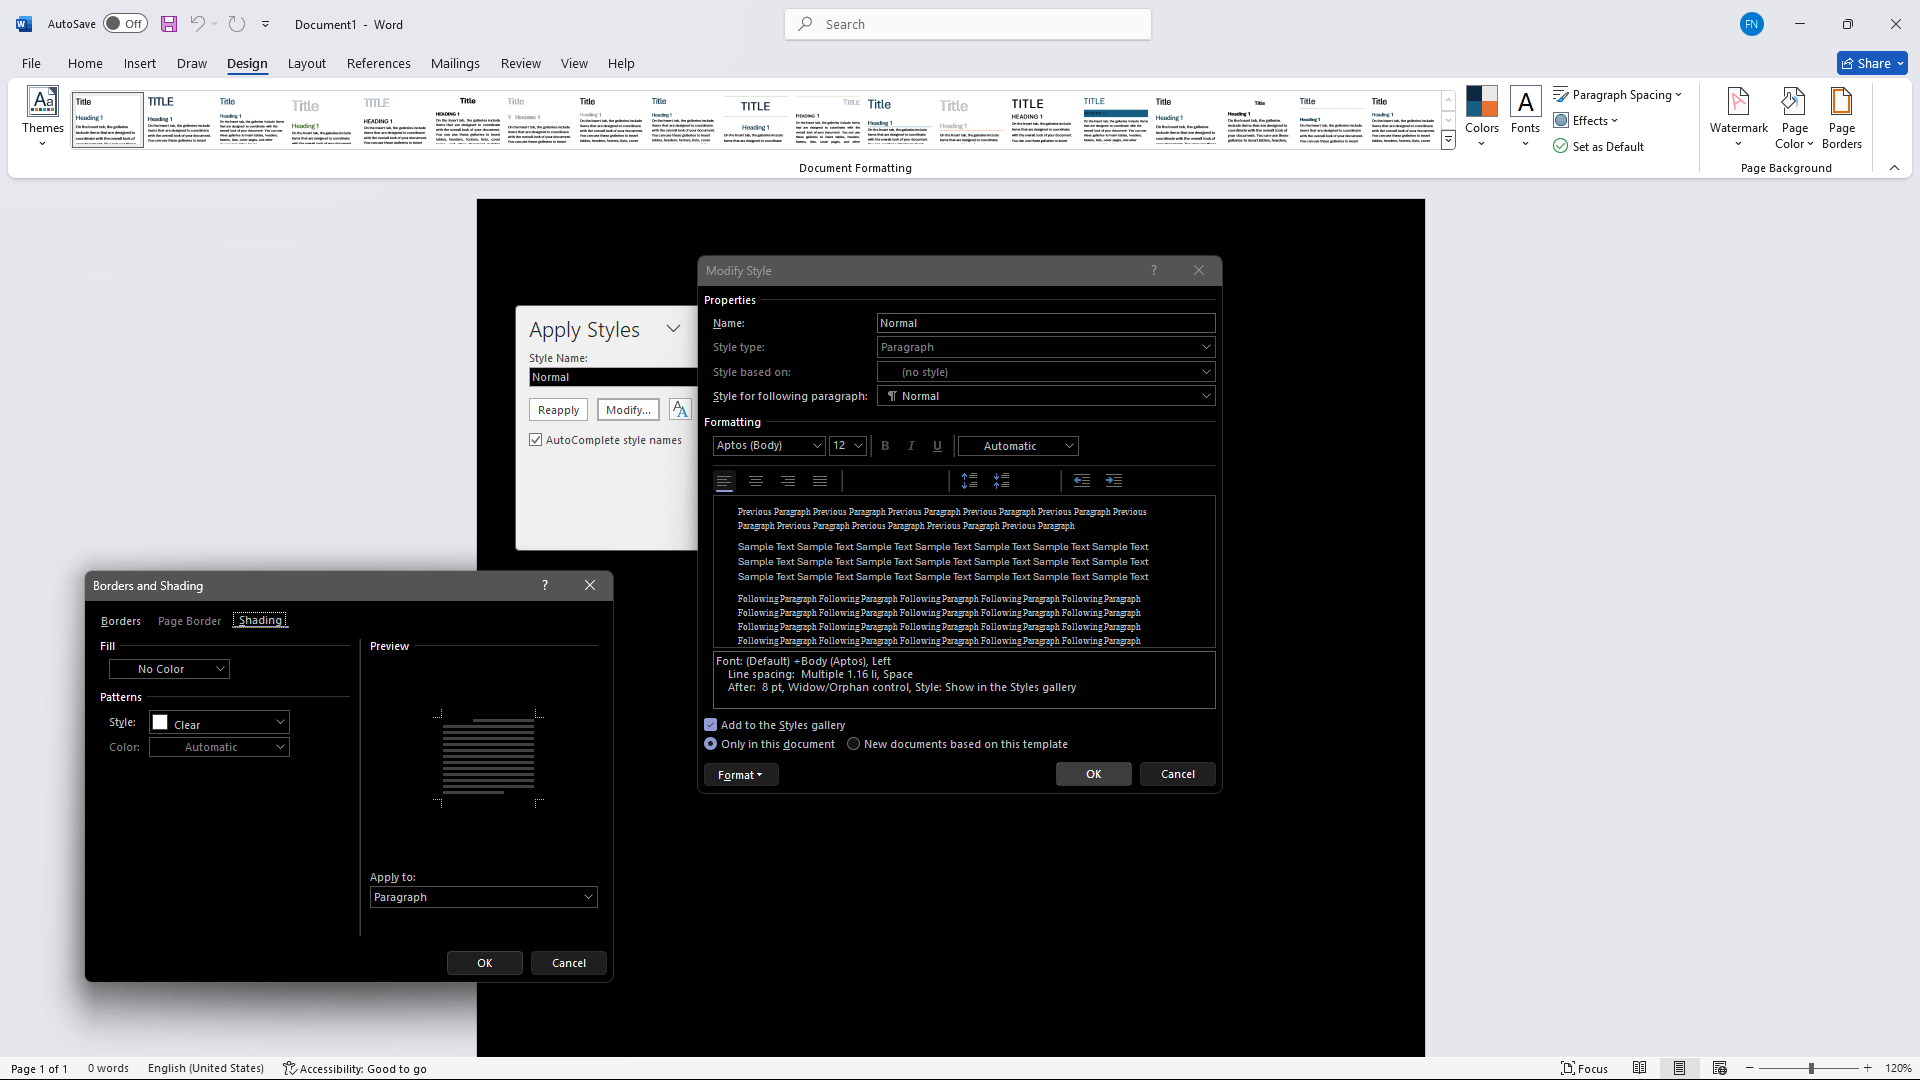
Task: Select New documents based on this template
Action: 854,744
